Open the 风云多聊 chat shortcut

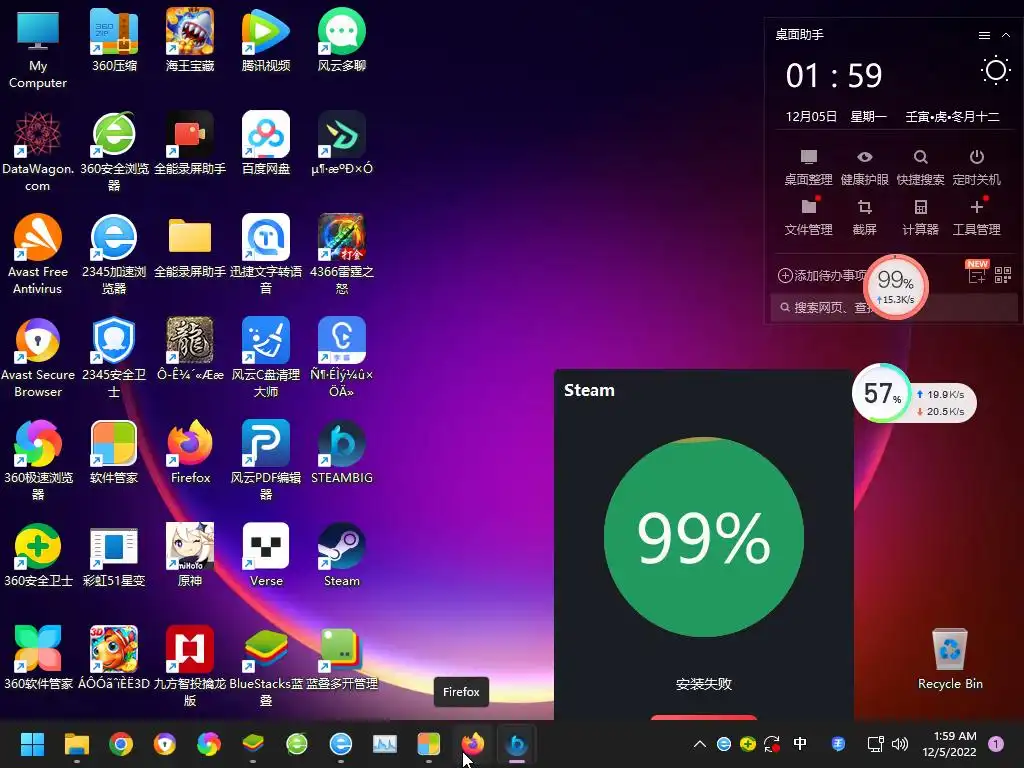click(x=342, y=40)
